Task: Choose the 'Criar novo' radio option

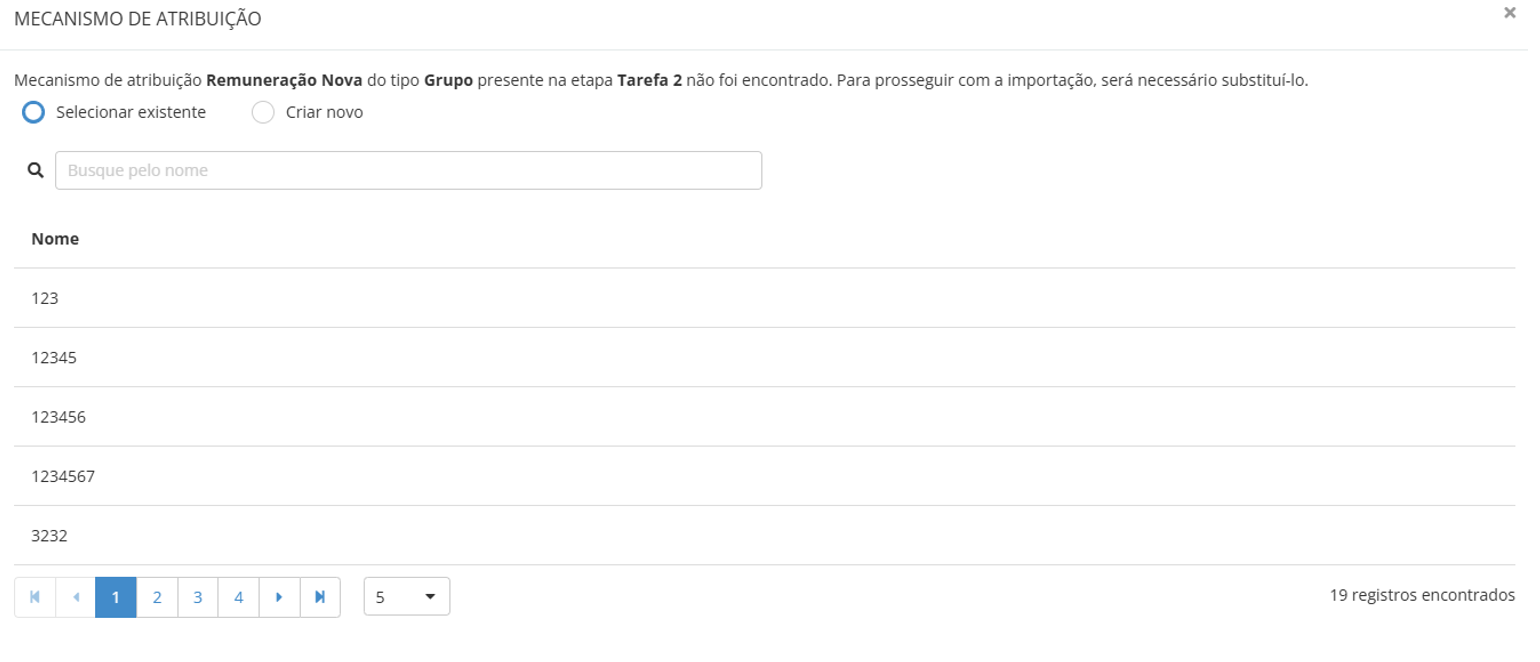Action: 263,112
